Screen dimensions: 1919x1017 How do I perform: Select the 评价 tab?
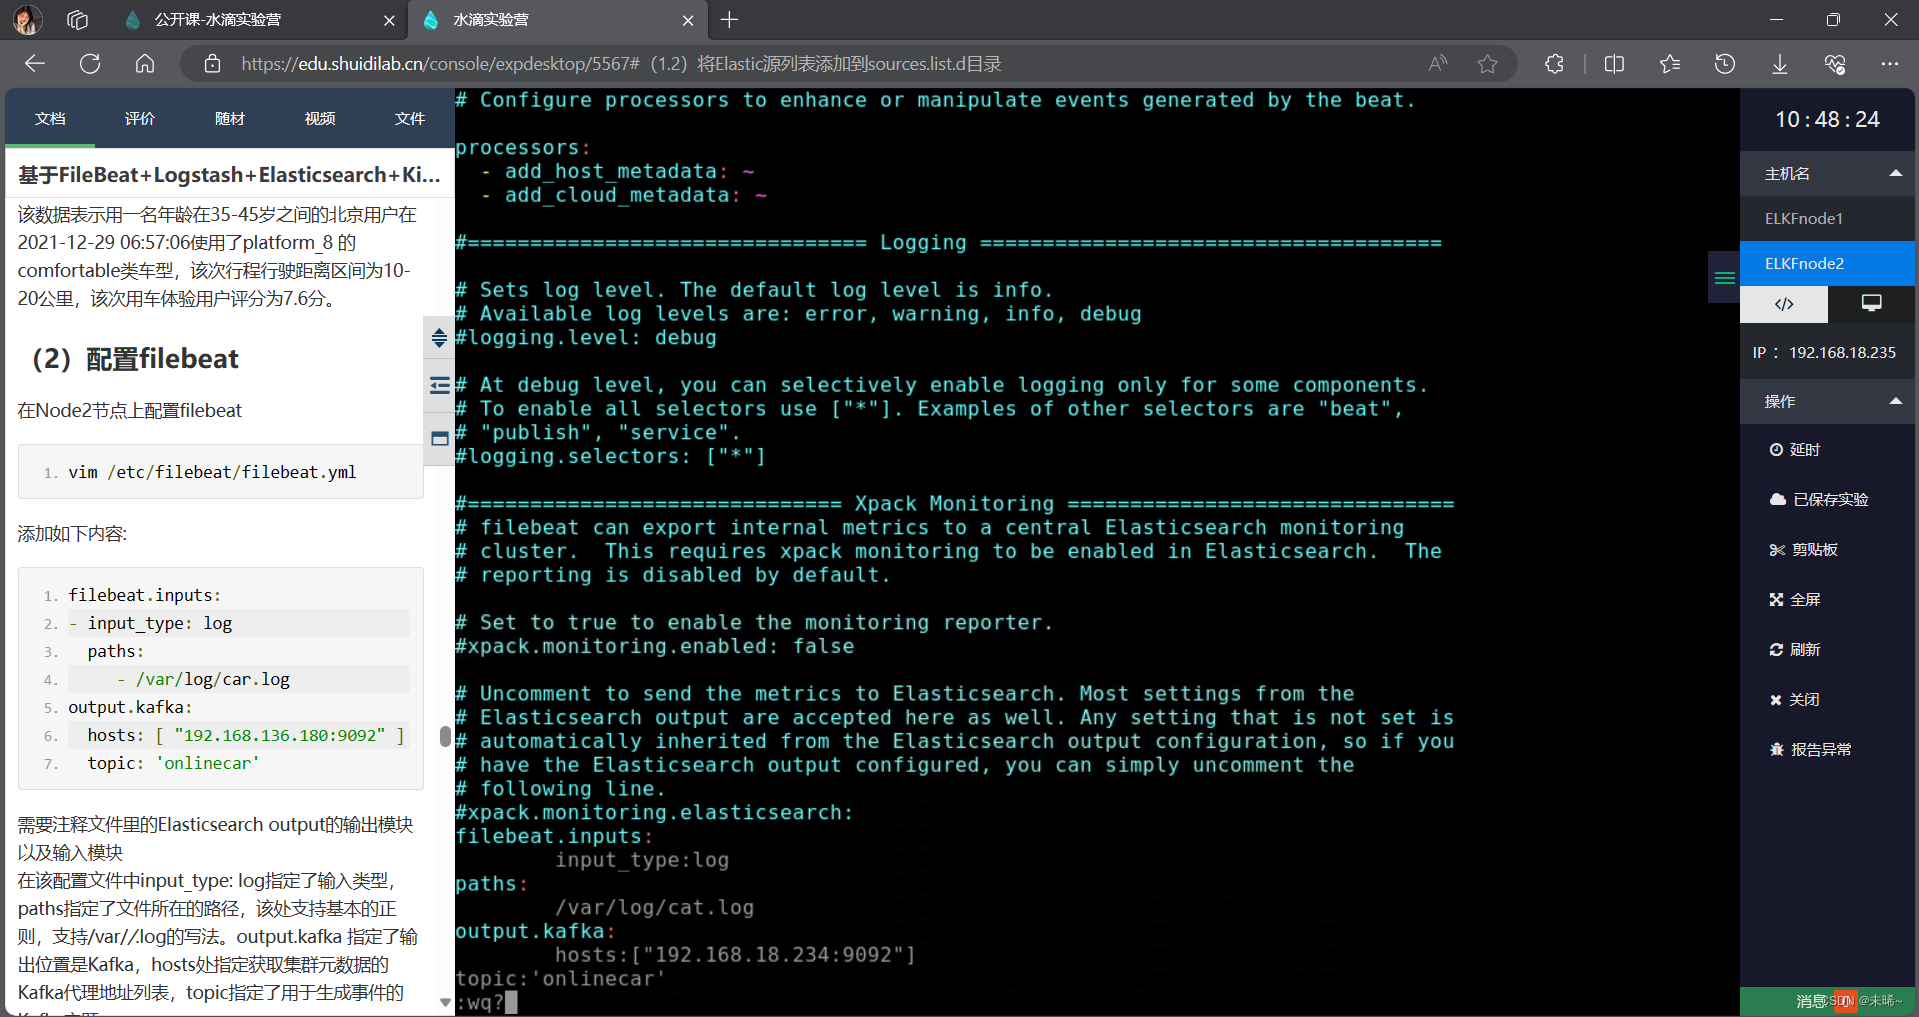pyautogui.click(x=140, y=118)
